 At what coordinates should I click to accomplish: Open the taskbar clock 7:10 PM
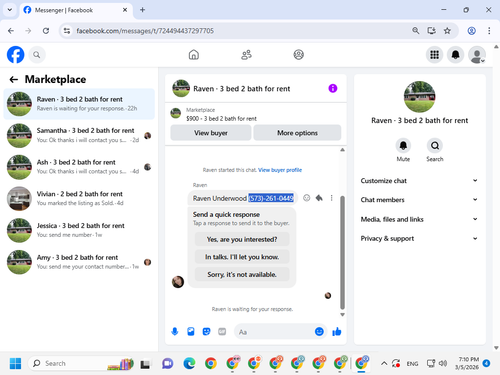468,363
